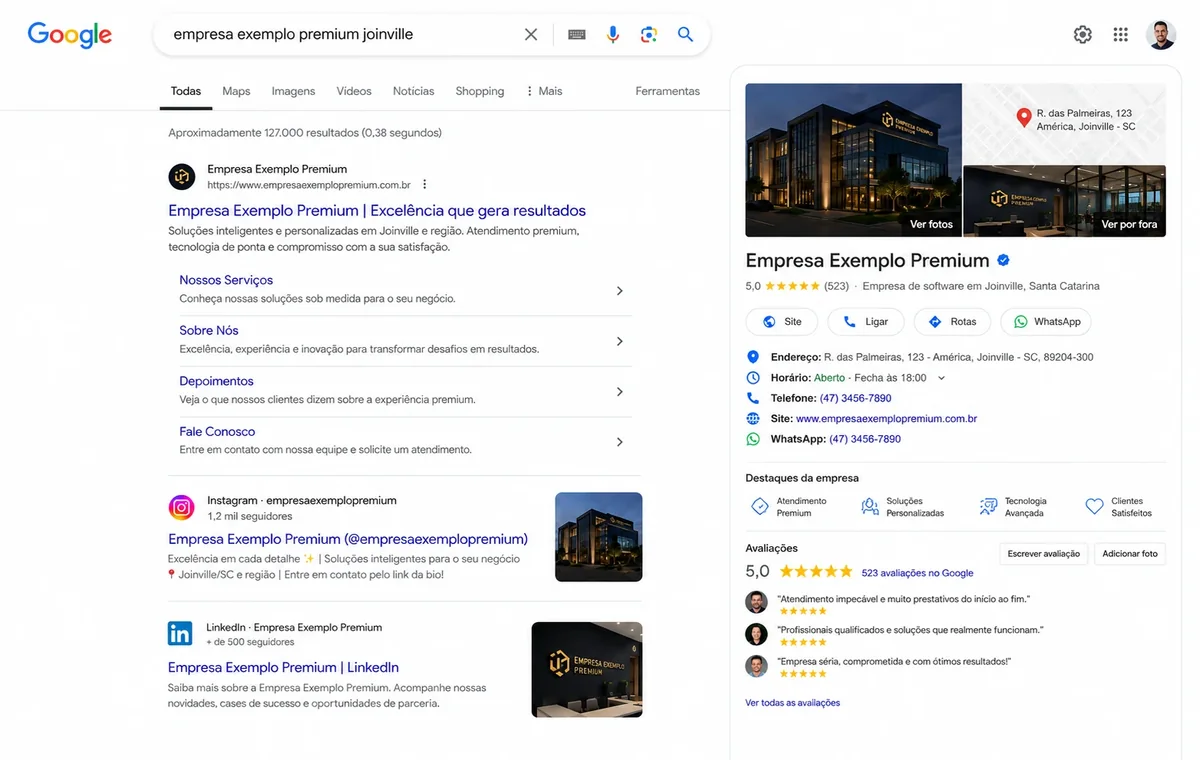Click the Rotas directions button
1200x760 pixels.
coord(953,322)
